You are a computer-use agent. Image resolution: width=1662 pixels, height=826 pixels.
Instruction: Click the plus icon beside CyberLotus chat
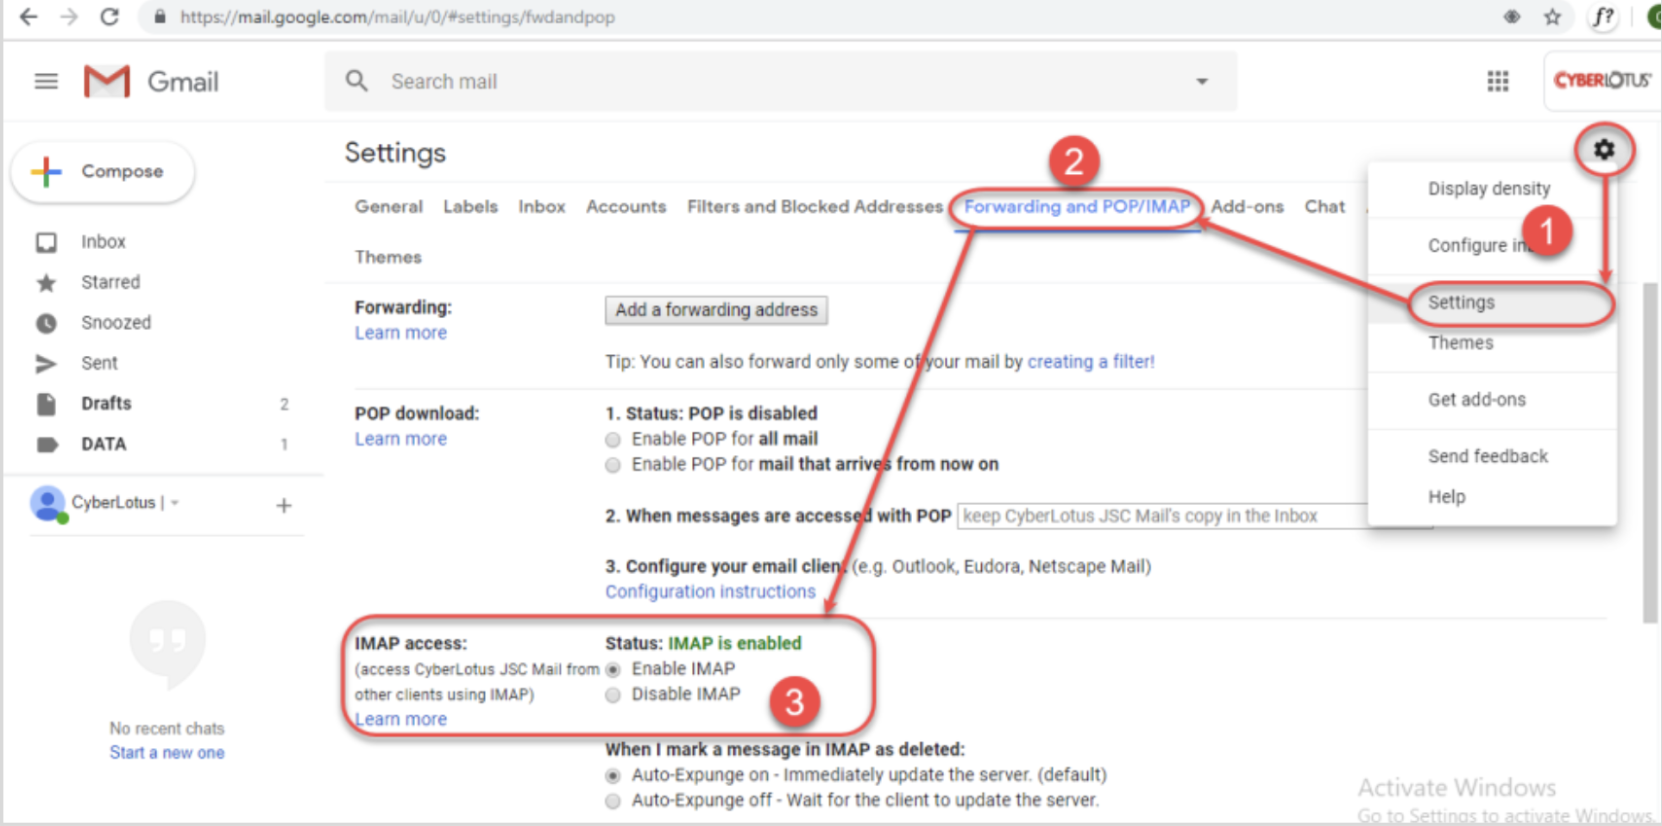284,506
